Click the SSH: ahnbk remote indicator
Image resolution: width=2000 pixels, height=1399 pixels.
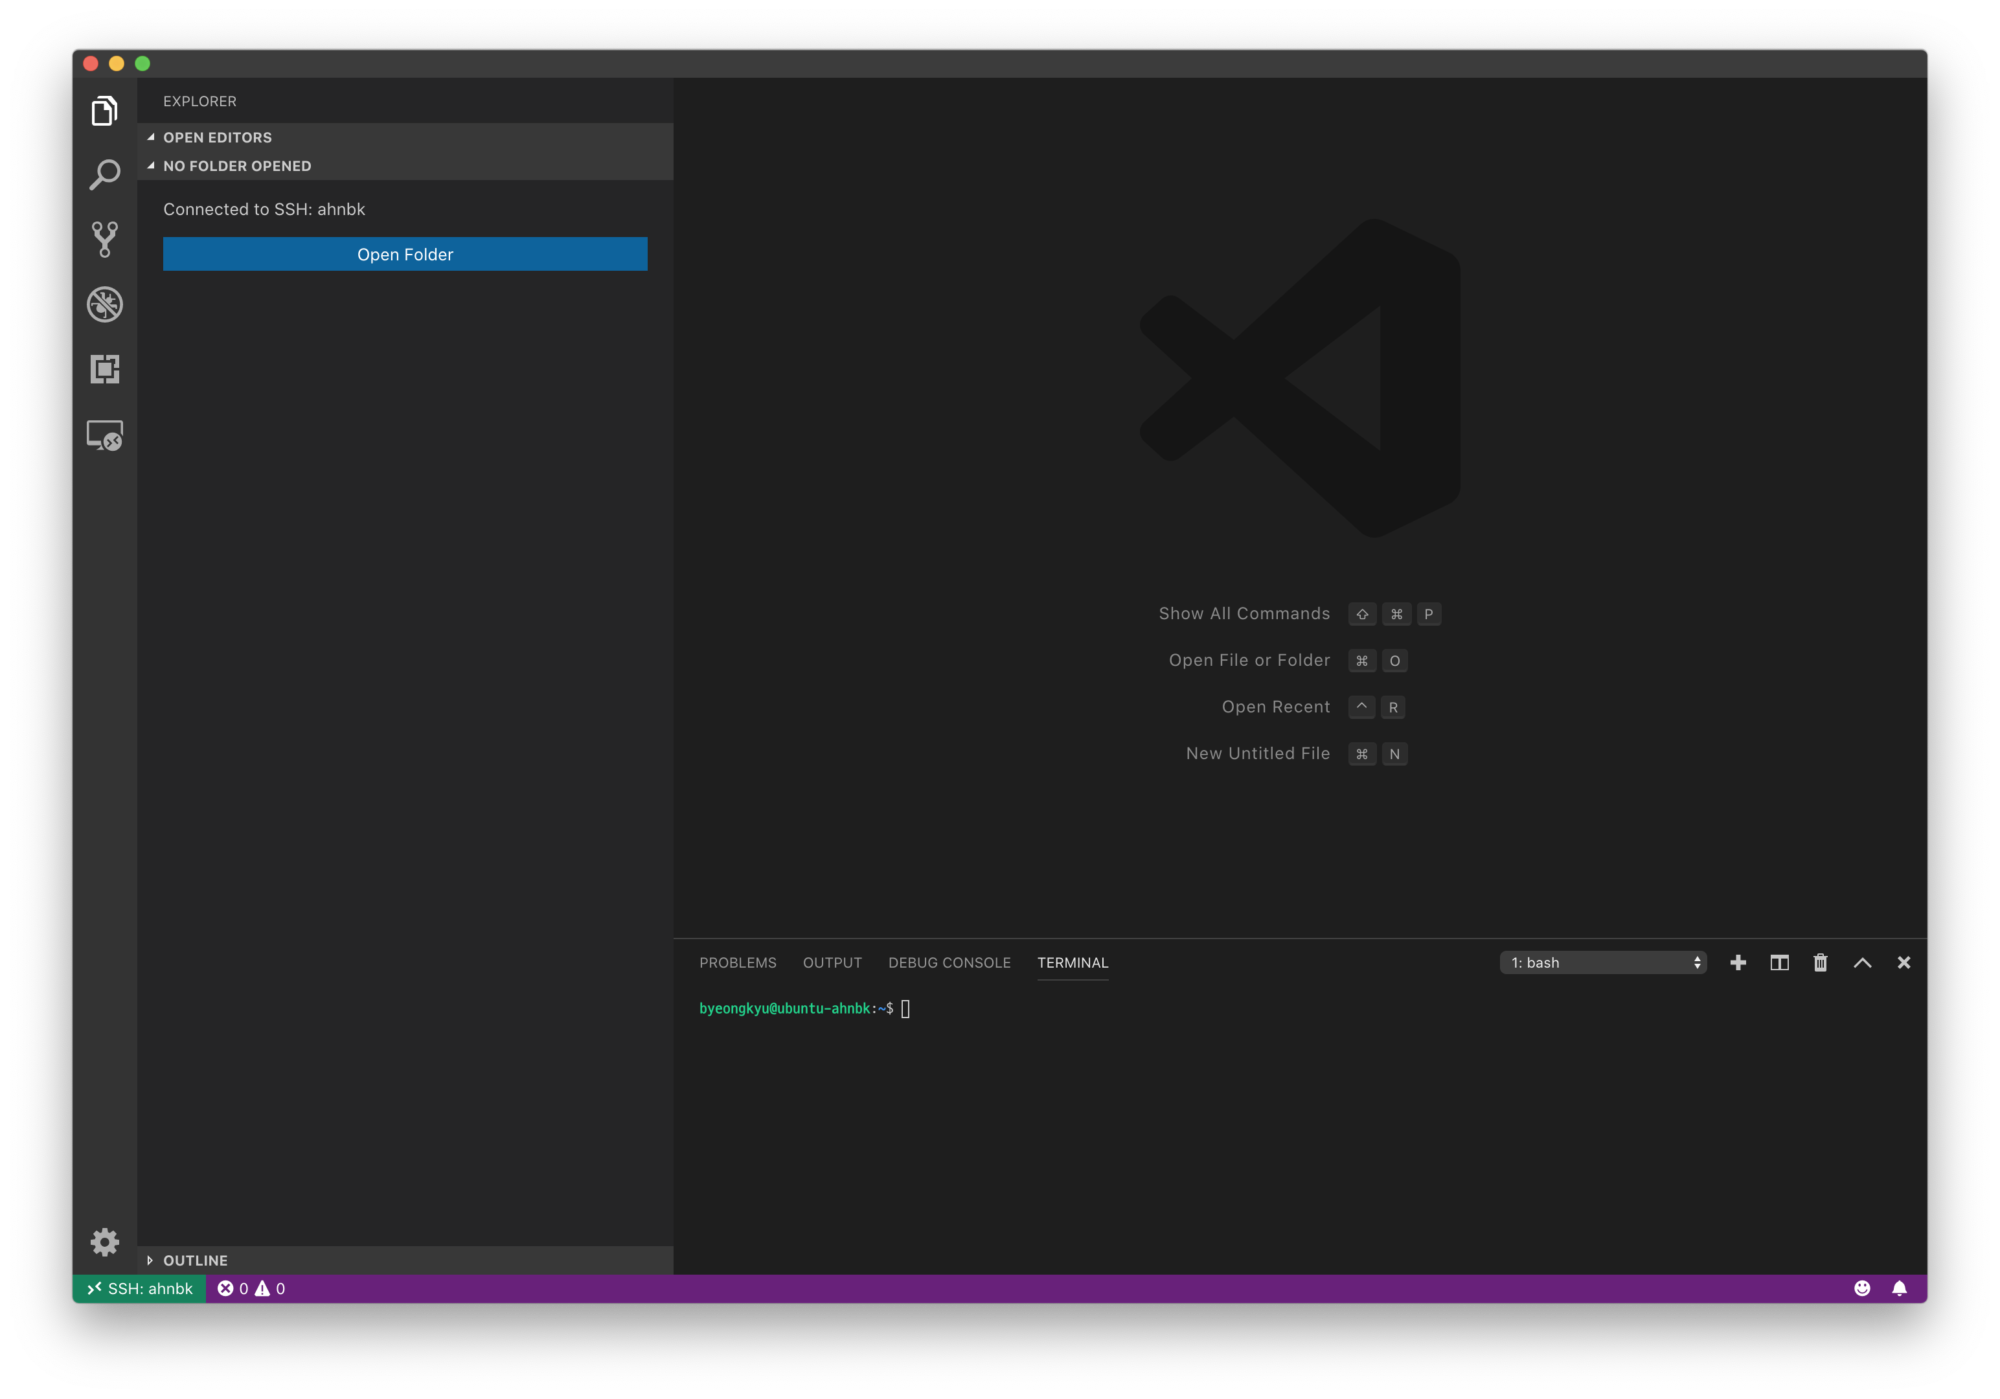140,1288
